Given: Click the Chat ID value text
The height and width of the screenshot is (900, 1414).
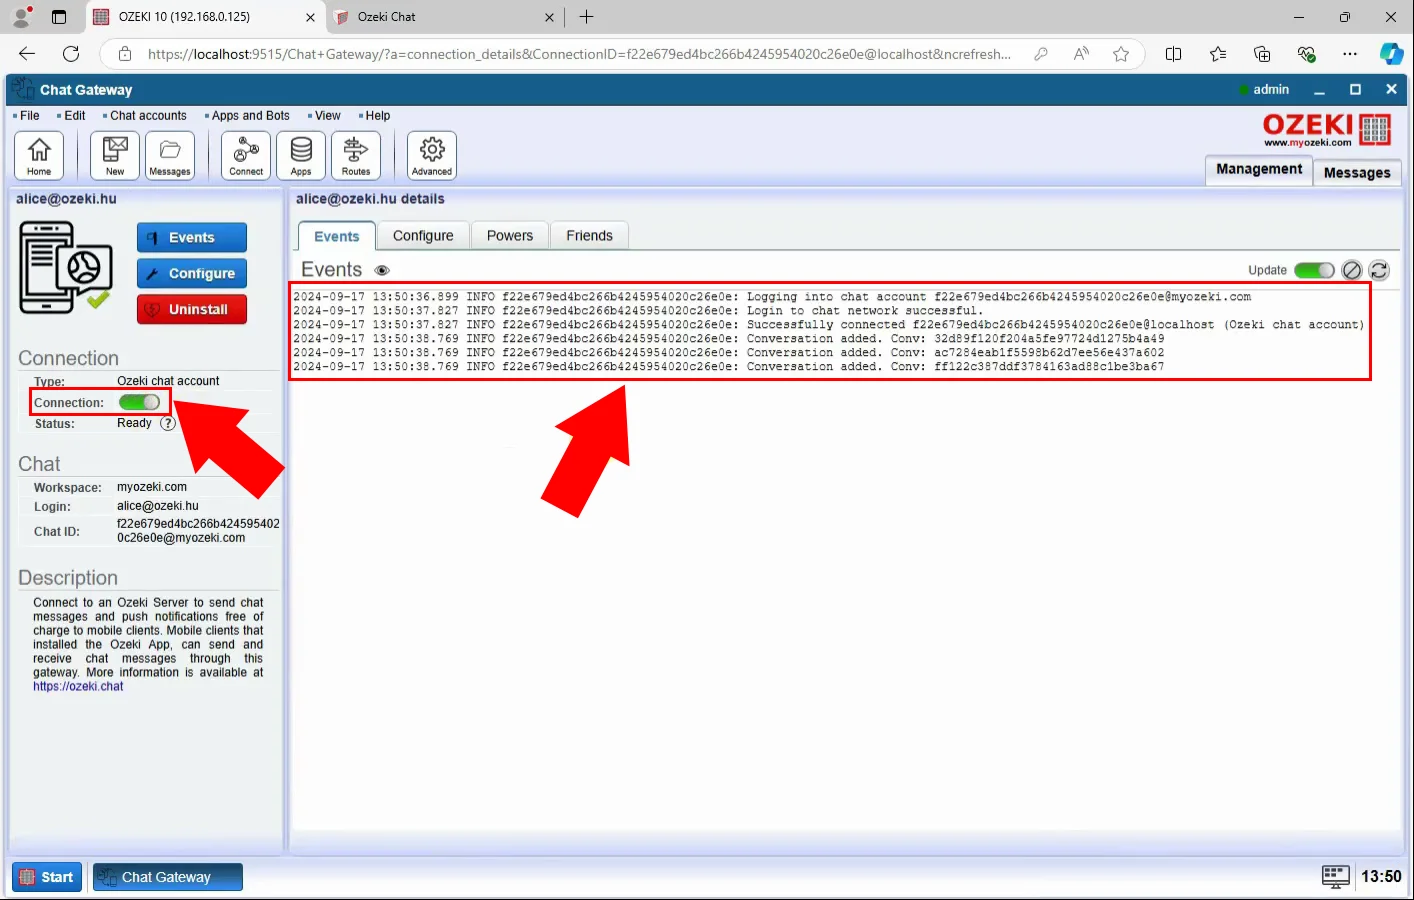Looking at the screenshot, I should [x=198, y=531].
